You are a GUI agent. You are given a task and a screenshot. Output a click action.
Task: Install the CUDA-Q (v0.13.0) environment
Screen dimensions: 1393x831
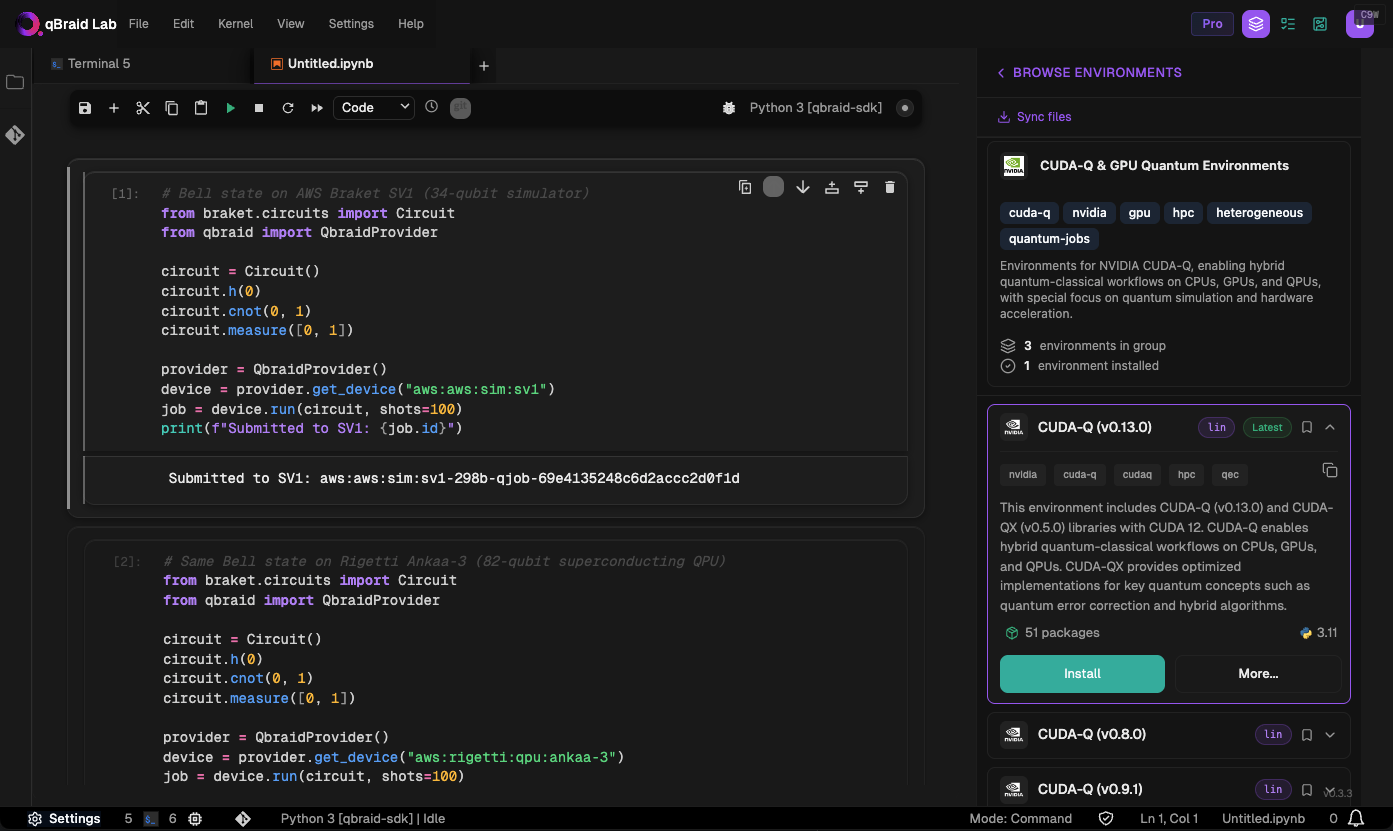click(1082, 674)
